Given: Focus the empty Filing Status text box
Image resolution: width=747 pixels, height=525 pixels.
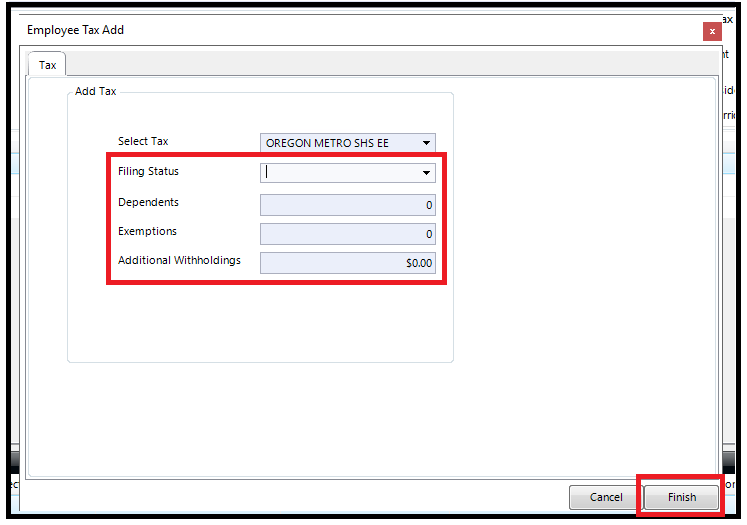Looking at the screenshot, I should 339,173.
